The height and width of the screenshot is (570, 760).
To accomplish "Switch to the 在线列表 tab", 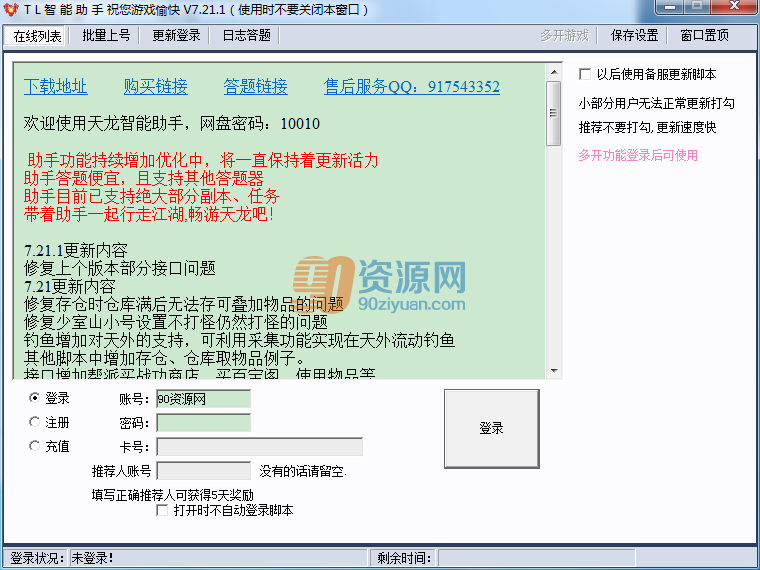I will point(37,36).
